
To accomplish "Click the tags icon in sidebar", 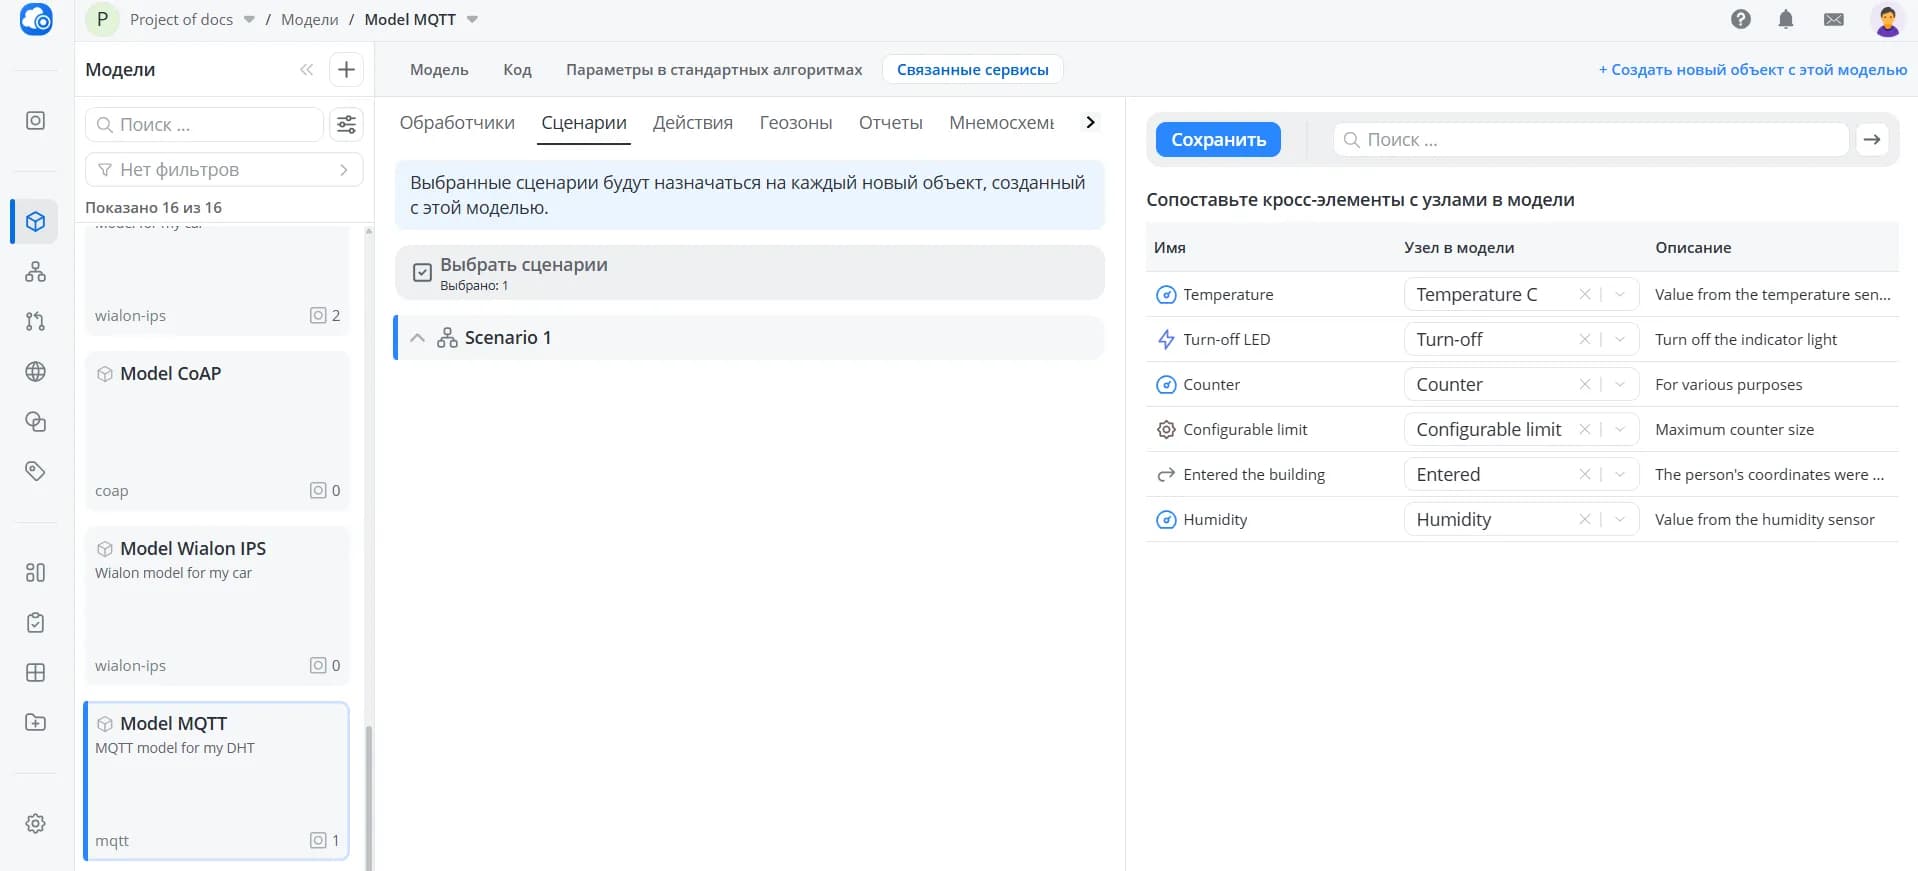I will point(35,471).
